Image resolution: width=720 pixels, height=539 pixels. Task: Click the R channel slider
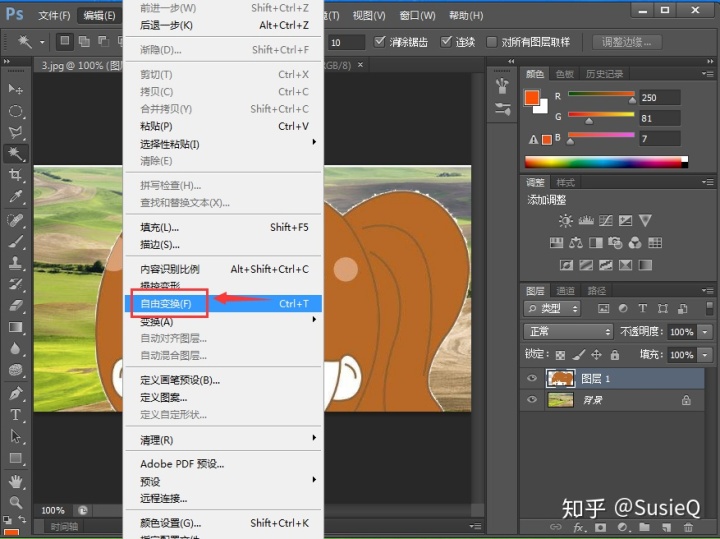point(601,94)
